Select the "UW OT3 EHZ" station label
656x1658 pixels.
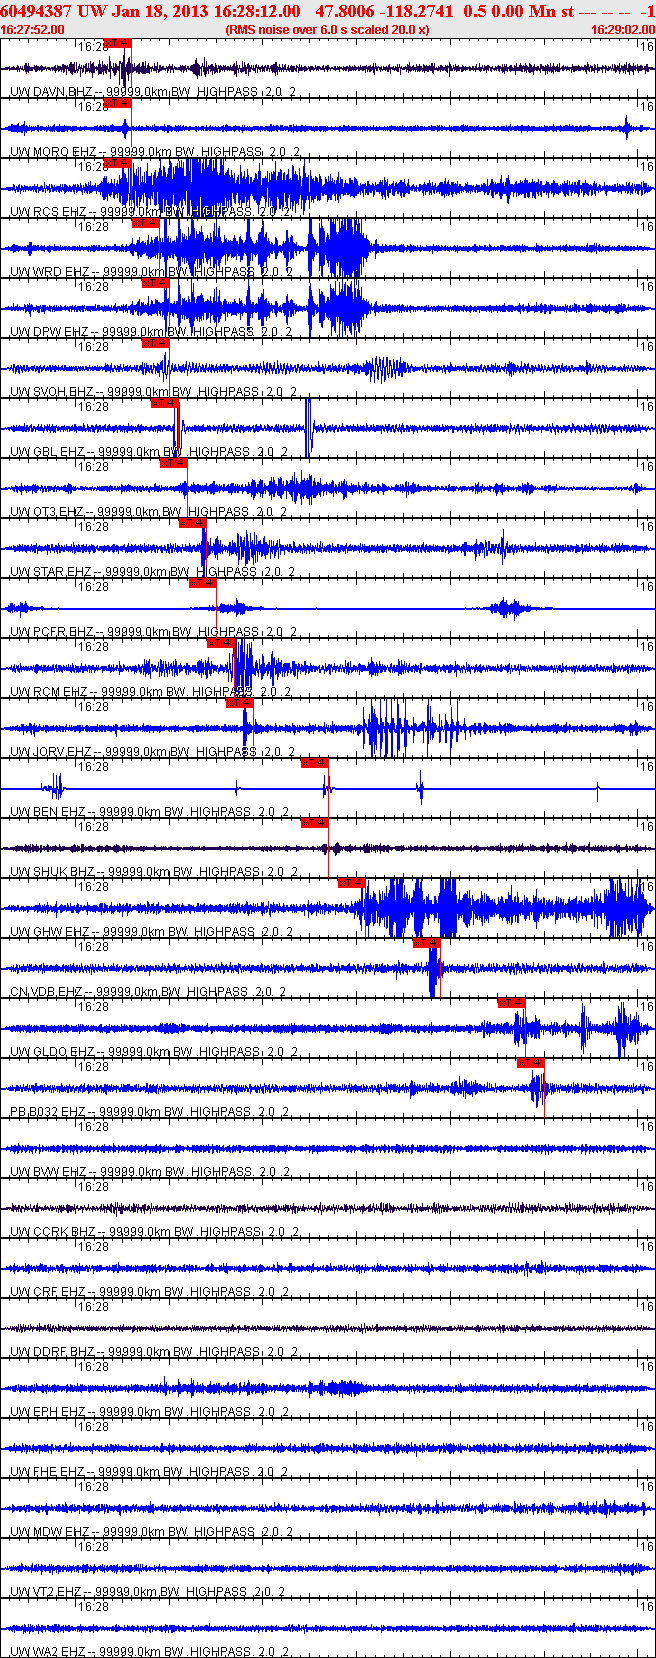click(x=47, y=512)
